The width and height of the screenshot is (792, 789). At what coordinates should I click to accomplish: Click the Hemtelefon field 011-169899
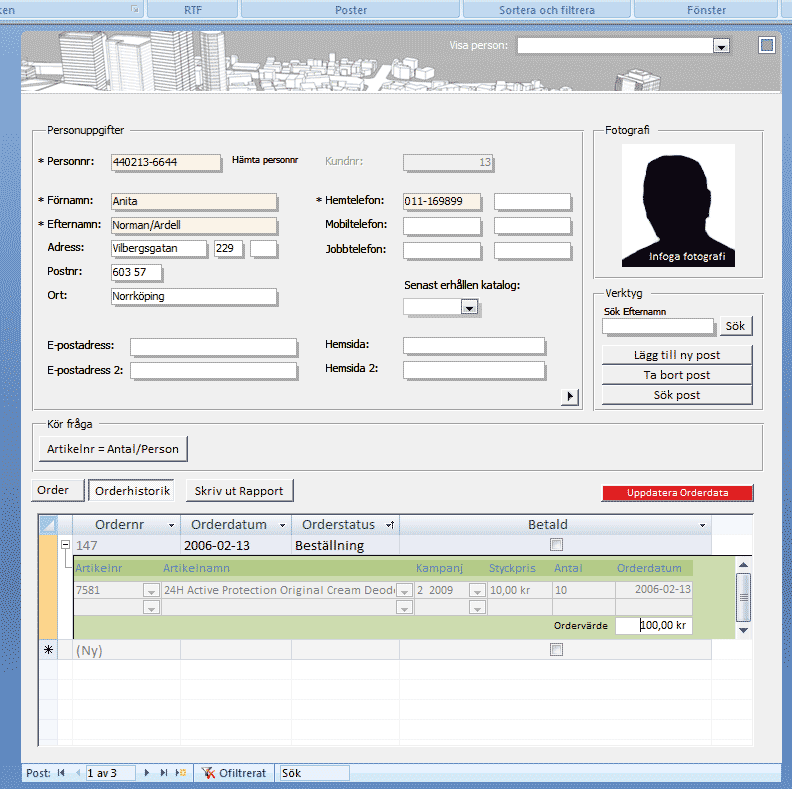click(442, 201)
